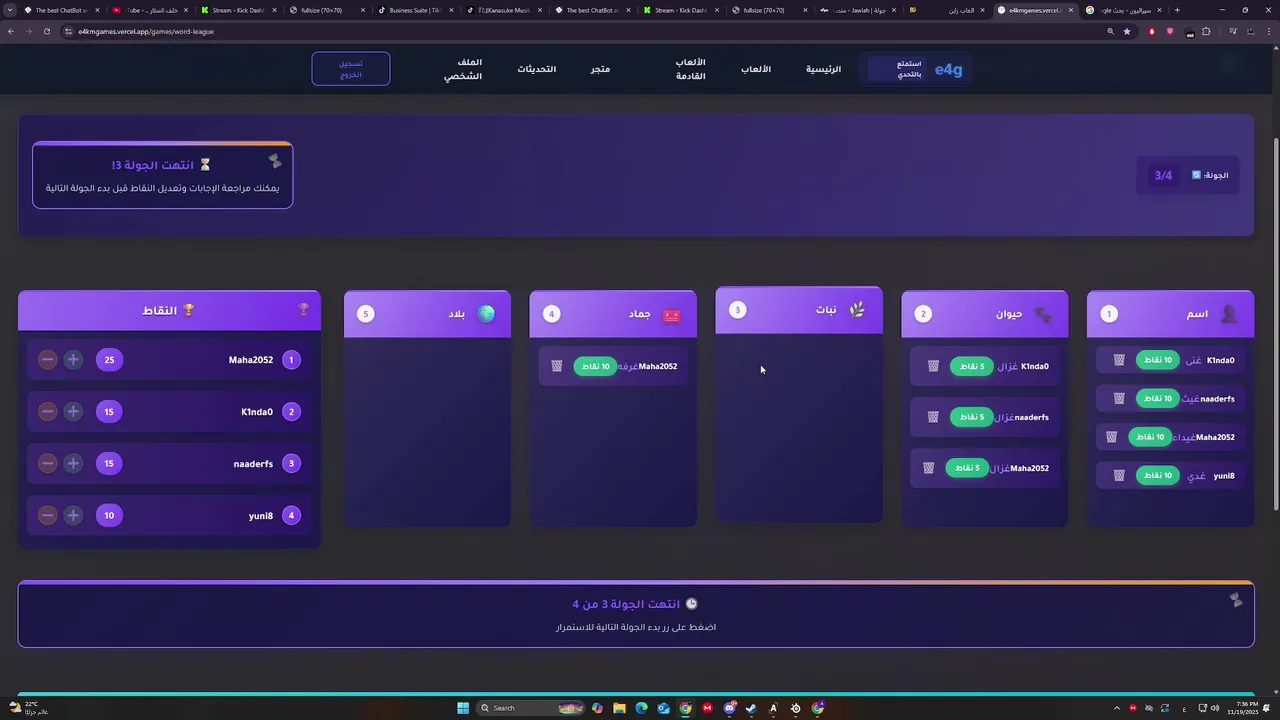Delete Maha2052's غرفة answer in the جماد column
The image size is (1280, 720).
[x=557, y=366]
